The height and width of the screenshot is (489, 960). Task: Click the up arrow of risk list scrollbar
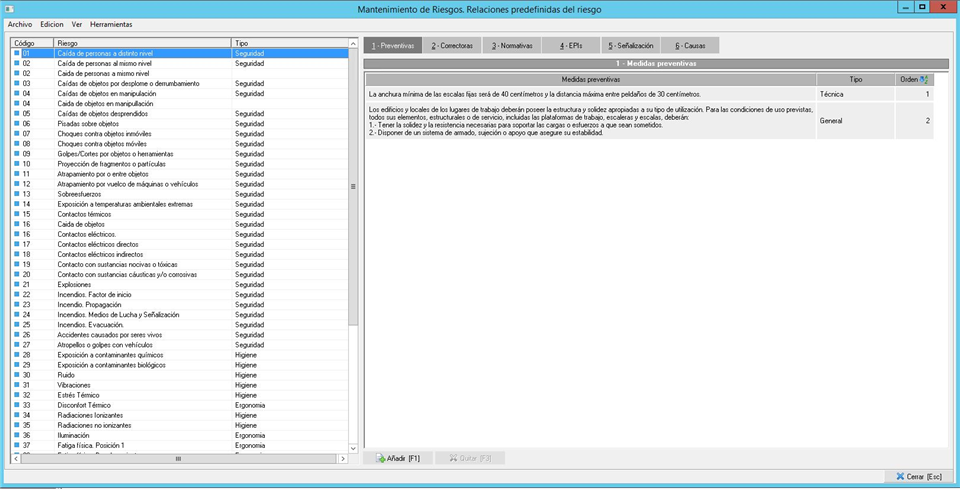point(353,43)
